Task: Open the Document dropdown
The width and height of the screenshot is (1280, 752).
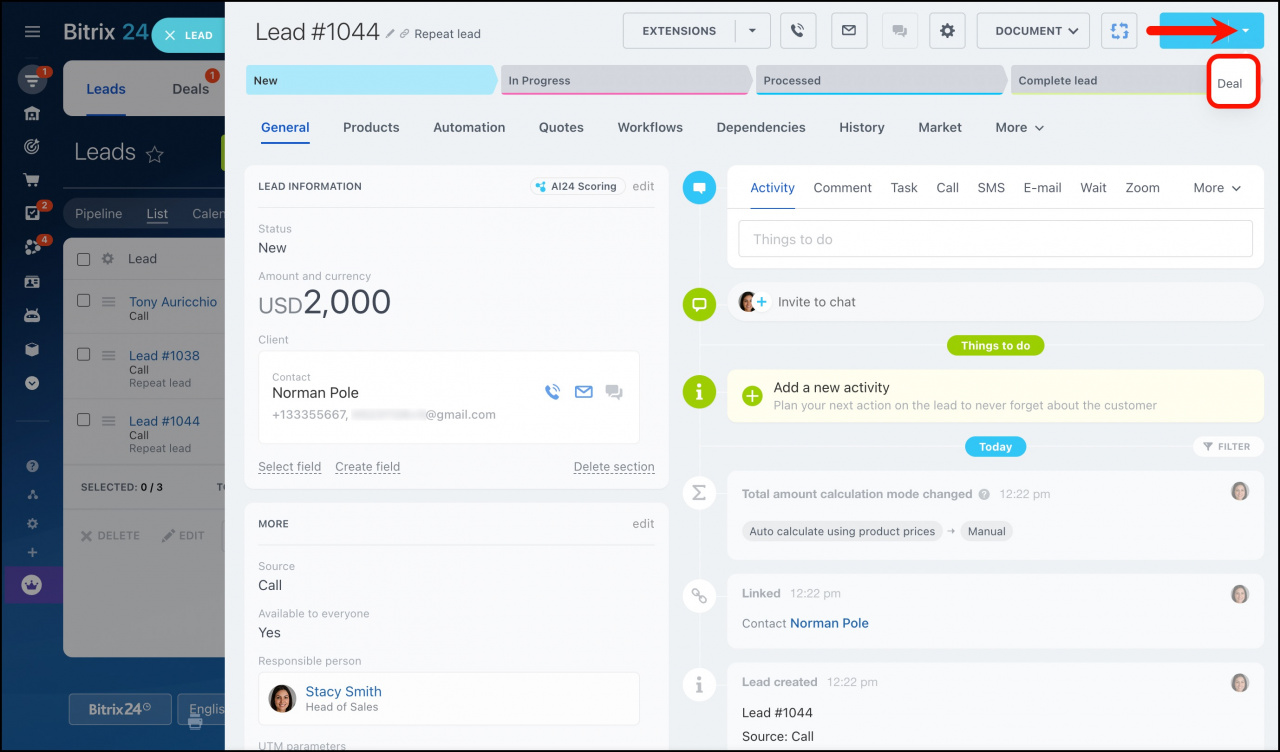Action: pos(1033,31)
